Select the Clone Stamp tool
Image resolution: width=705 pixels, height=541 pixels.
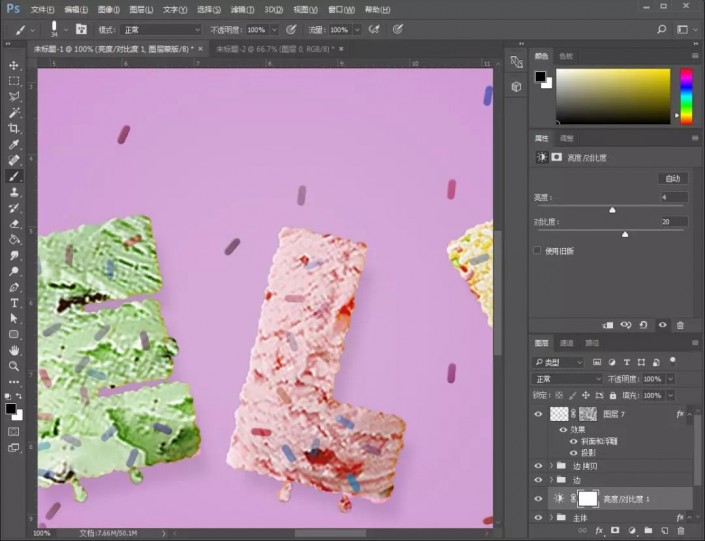click(14, 192)
